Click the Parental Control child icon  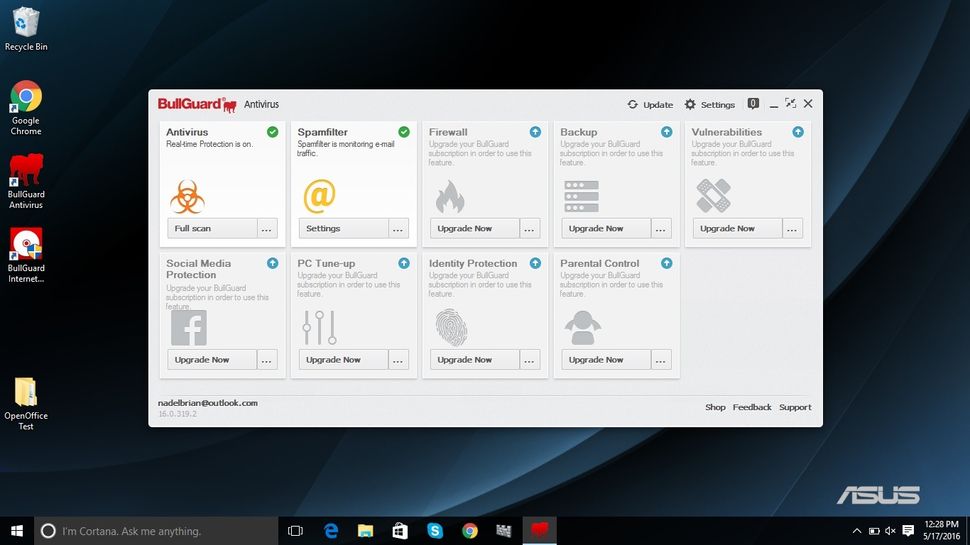[x=583, y=327]
